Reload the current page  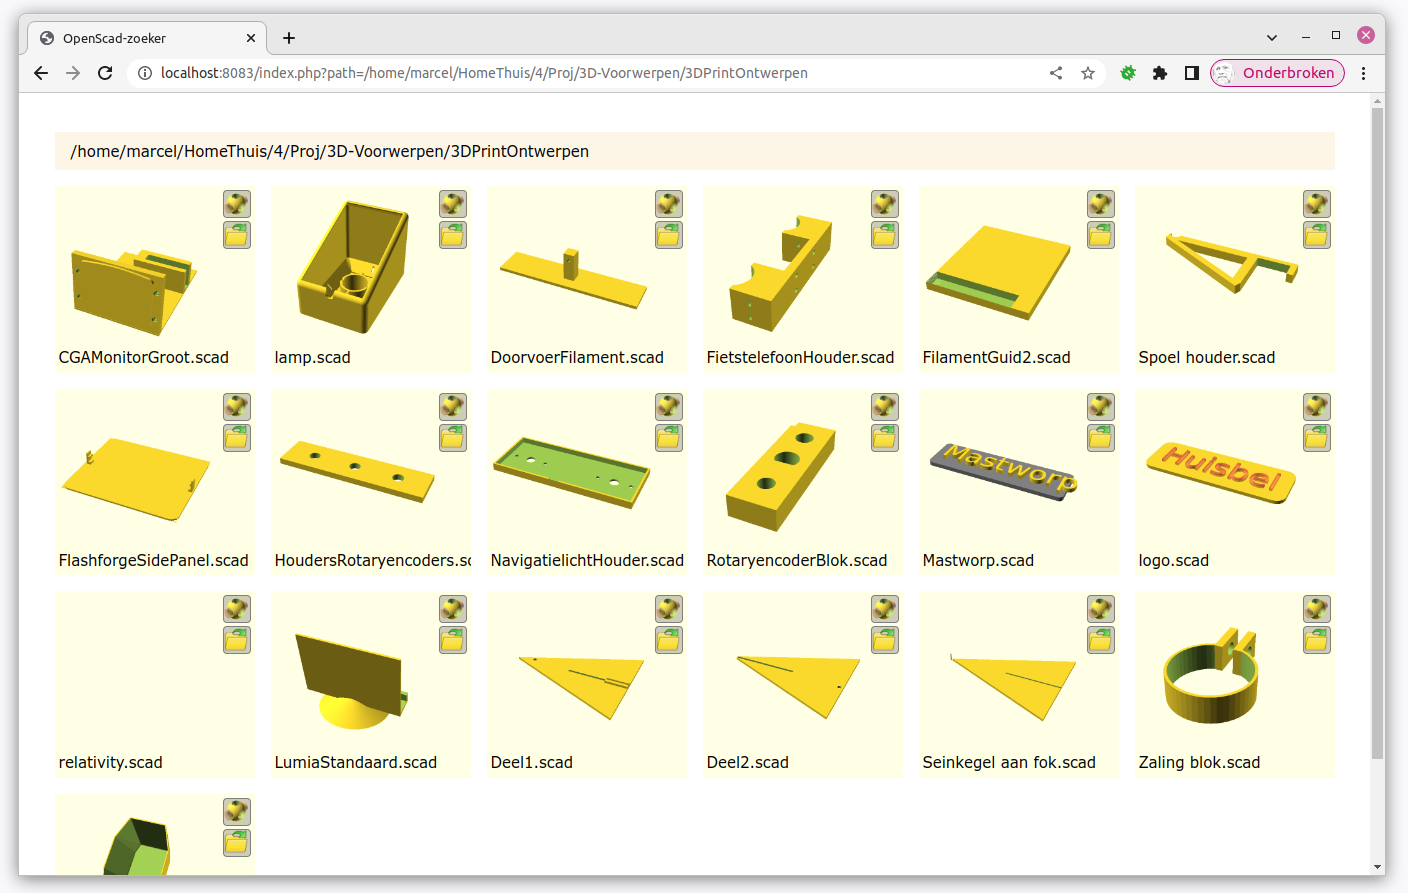point(105,73)
